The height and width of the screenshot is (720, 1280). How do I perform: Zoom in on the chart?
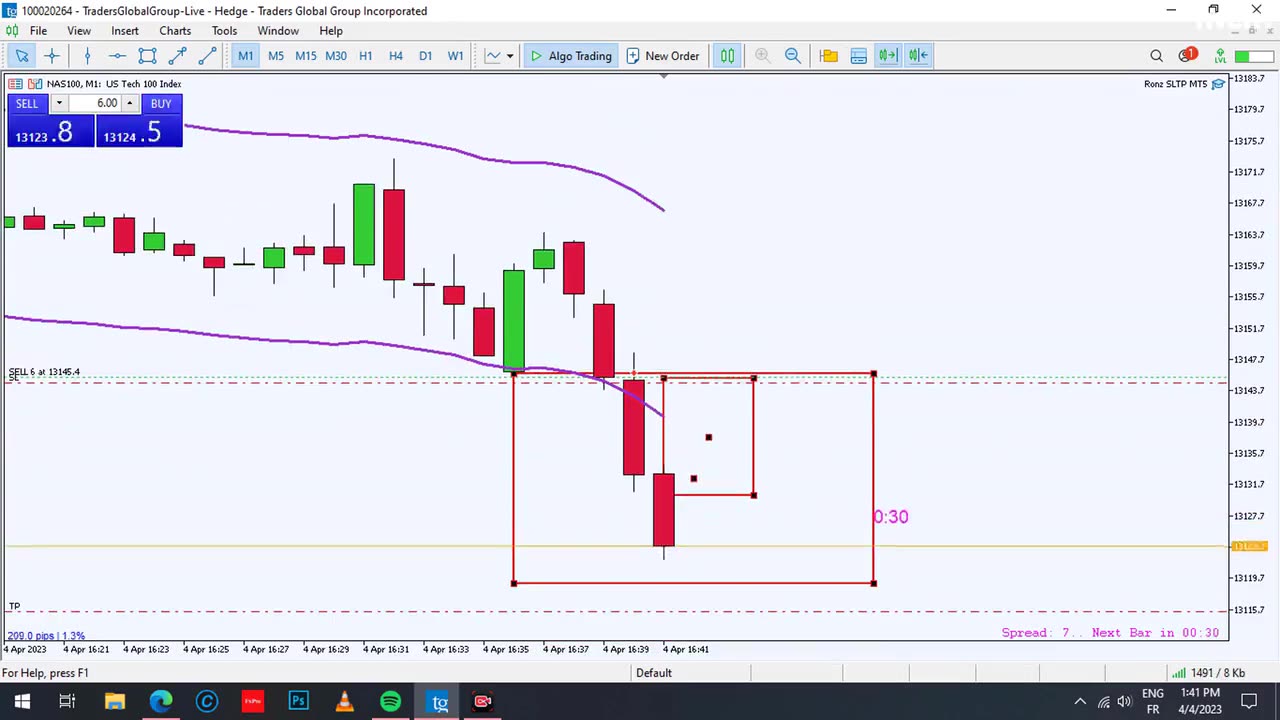762,56
